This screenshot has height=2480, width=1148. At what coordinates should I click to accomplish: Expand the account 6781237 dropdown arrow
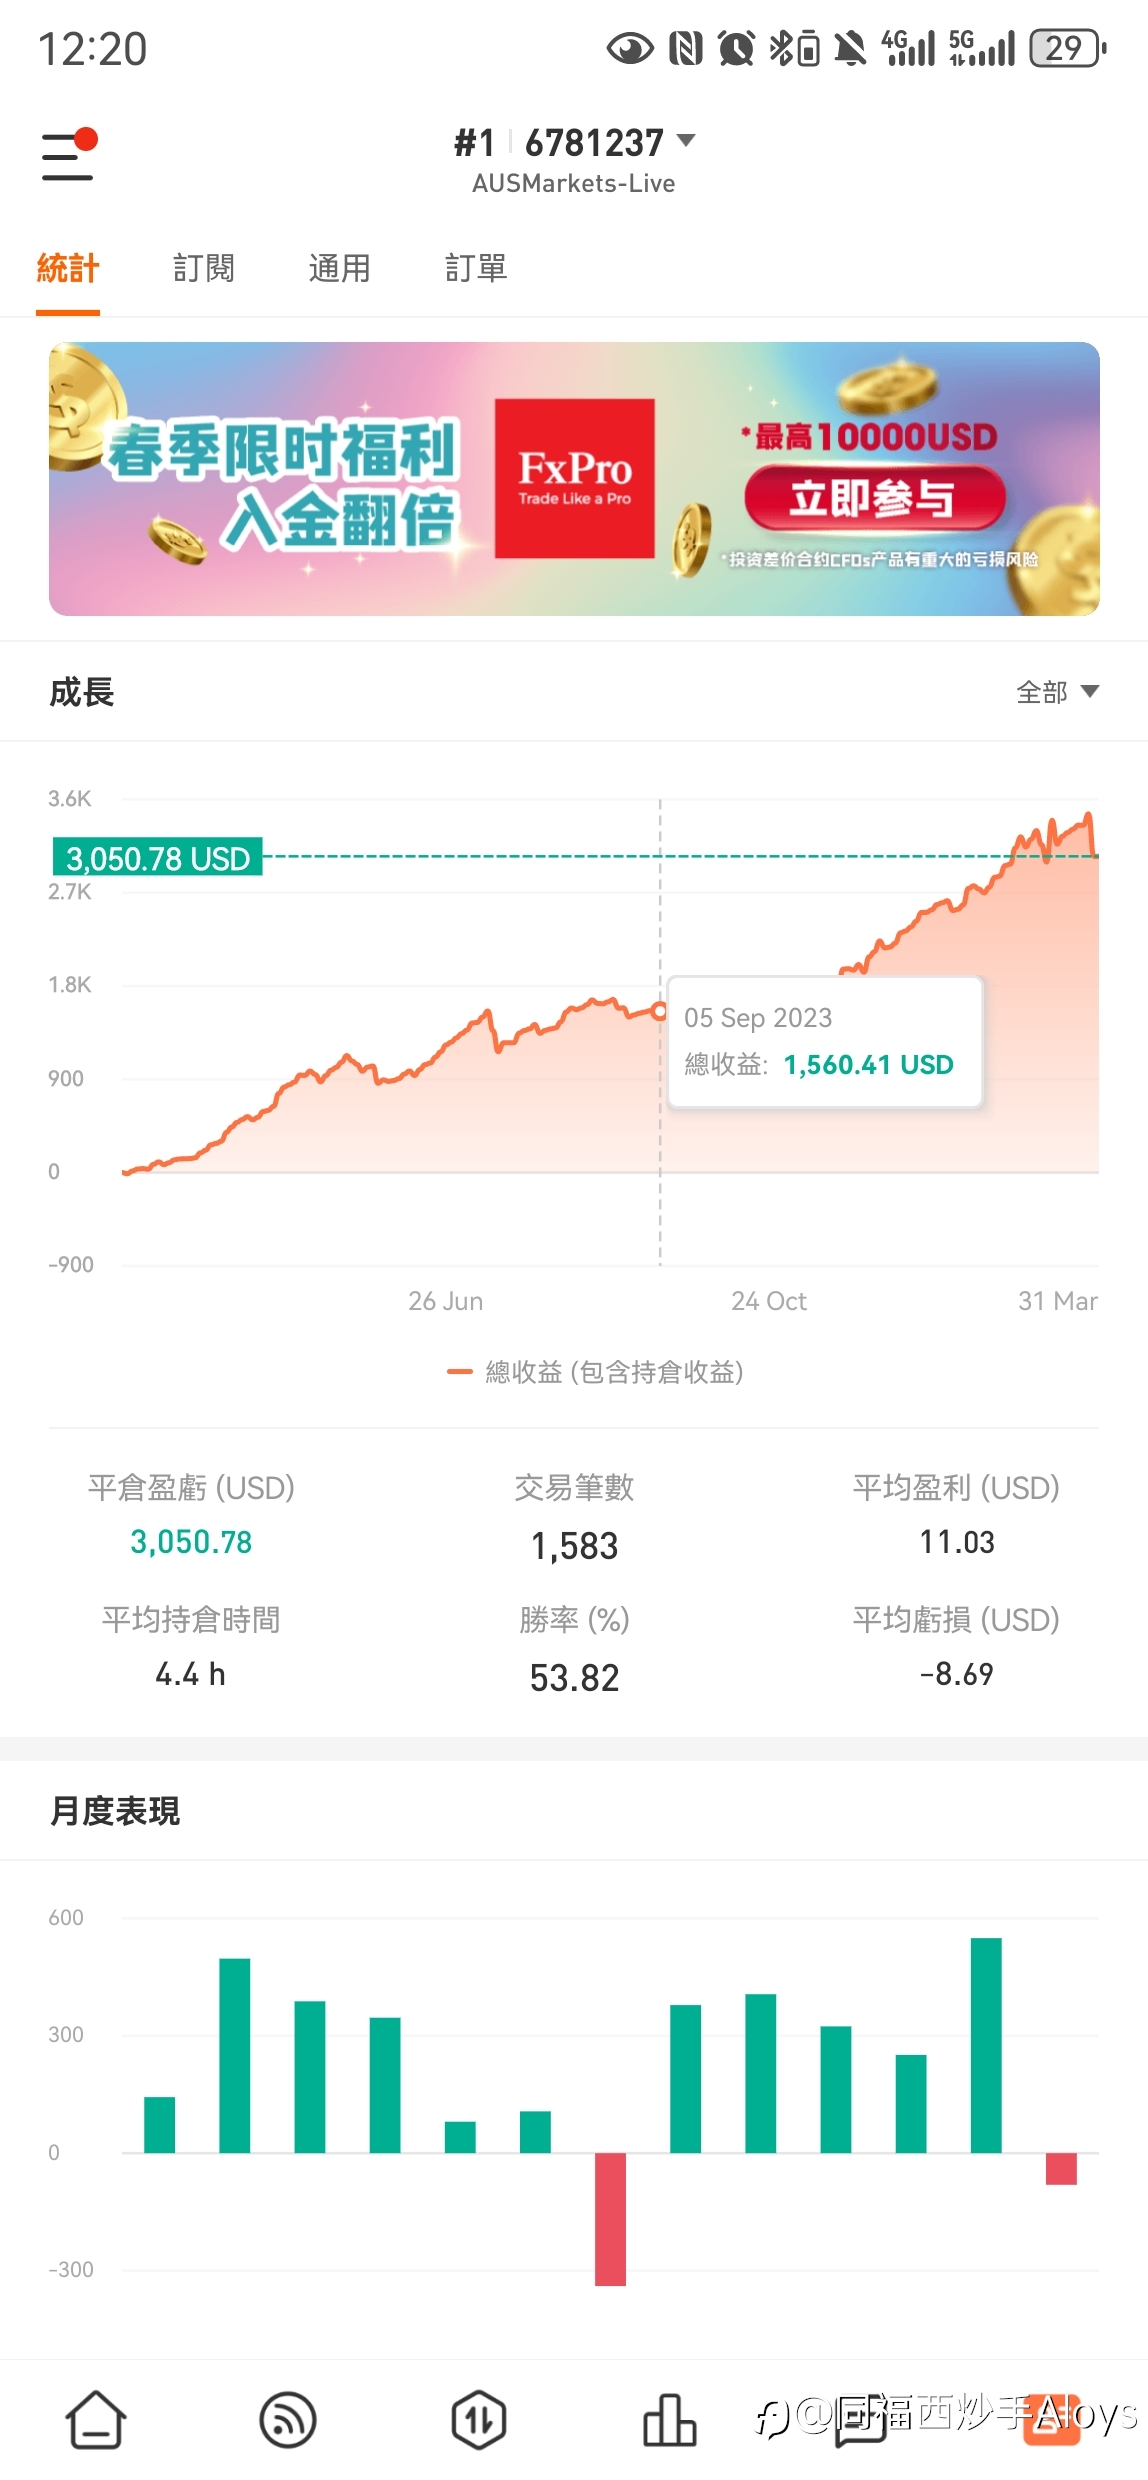pos(686,140)
